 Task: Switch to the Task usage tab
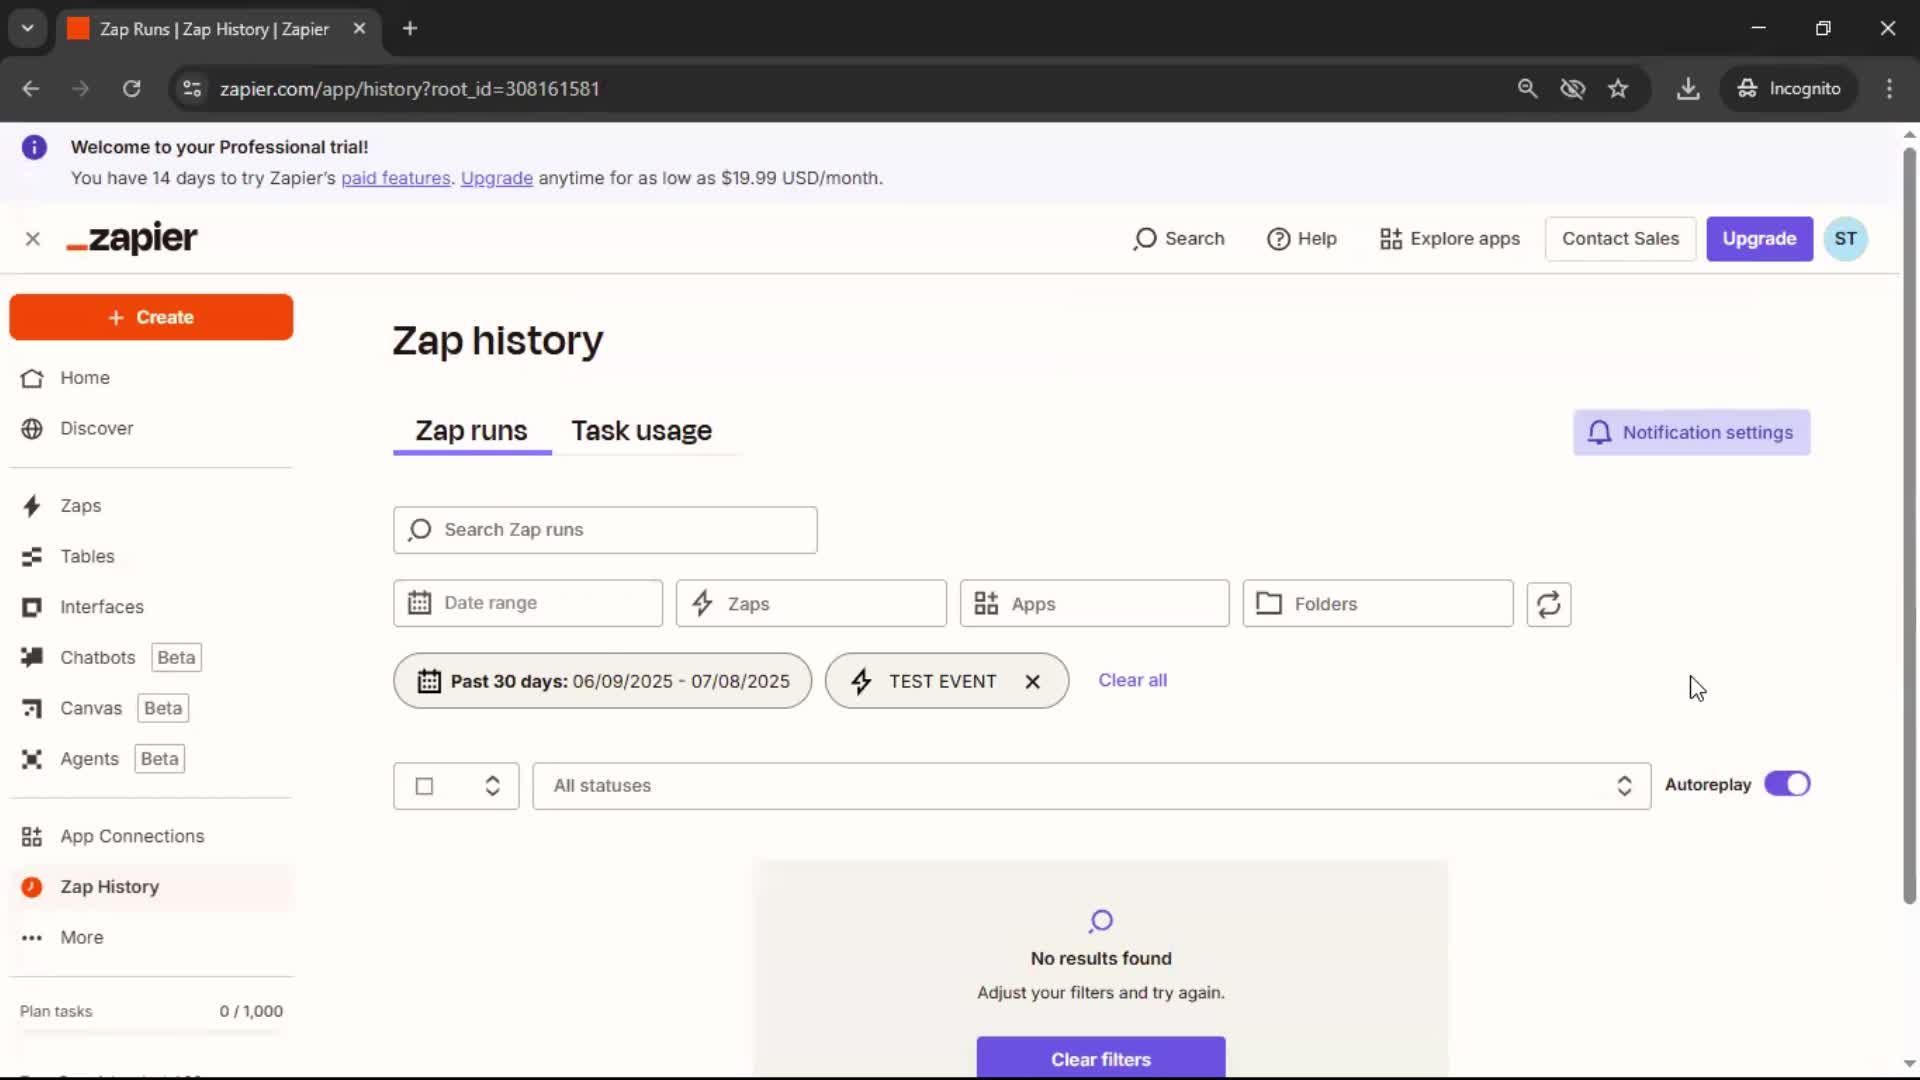click(x=642, y=431)
